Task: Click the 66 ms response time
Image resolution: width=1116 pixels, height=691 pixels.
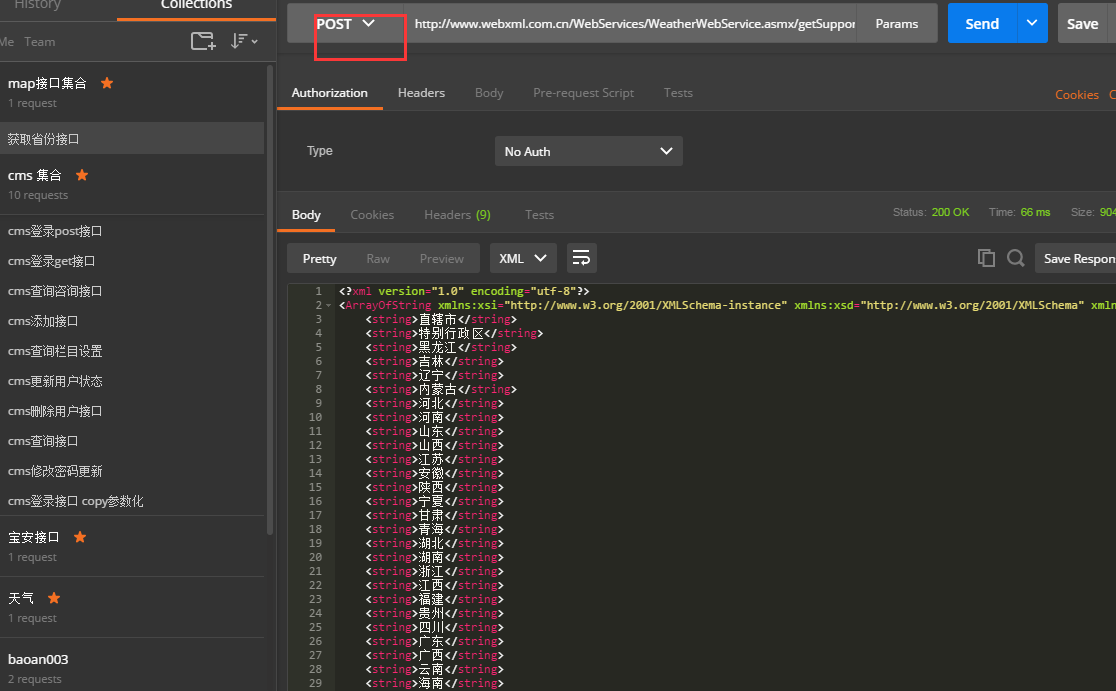Action: tap(1035, 212)
